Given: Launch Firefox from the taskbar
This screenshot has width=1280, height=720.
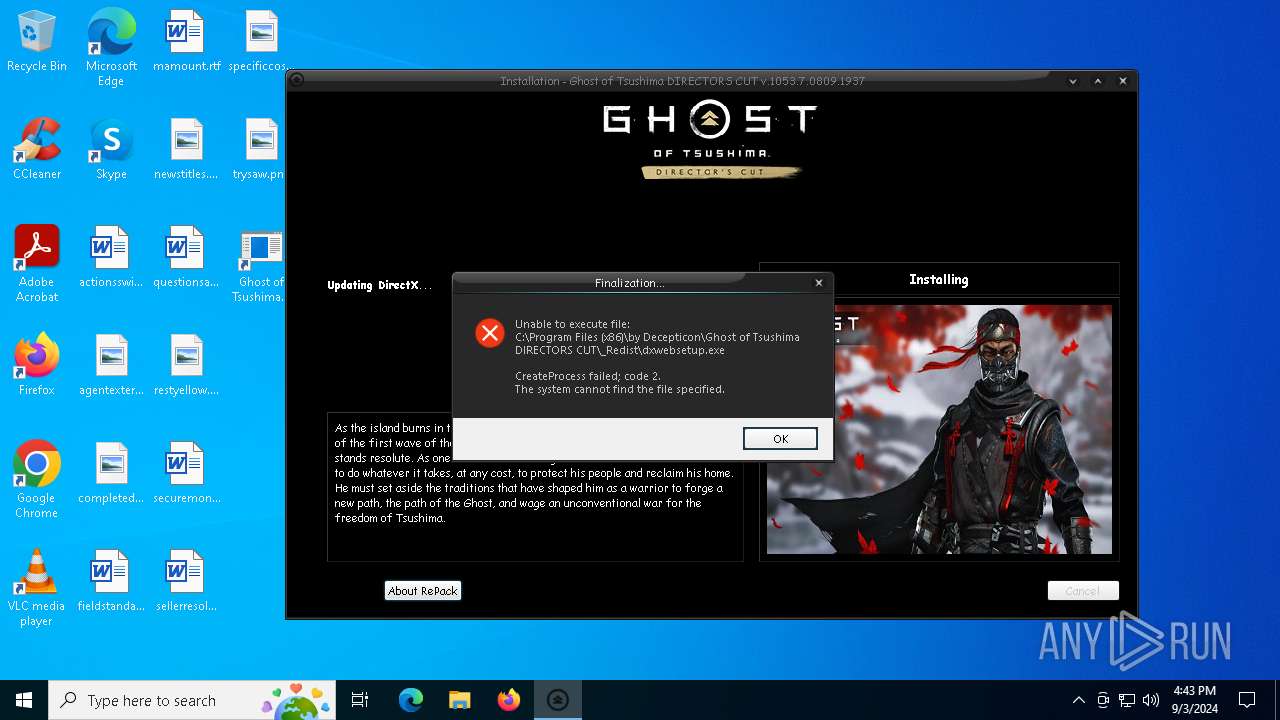Looking at the screenshot, I should 509,700.
